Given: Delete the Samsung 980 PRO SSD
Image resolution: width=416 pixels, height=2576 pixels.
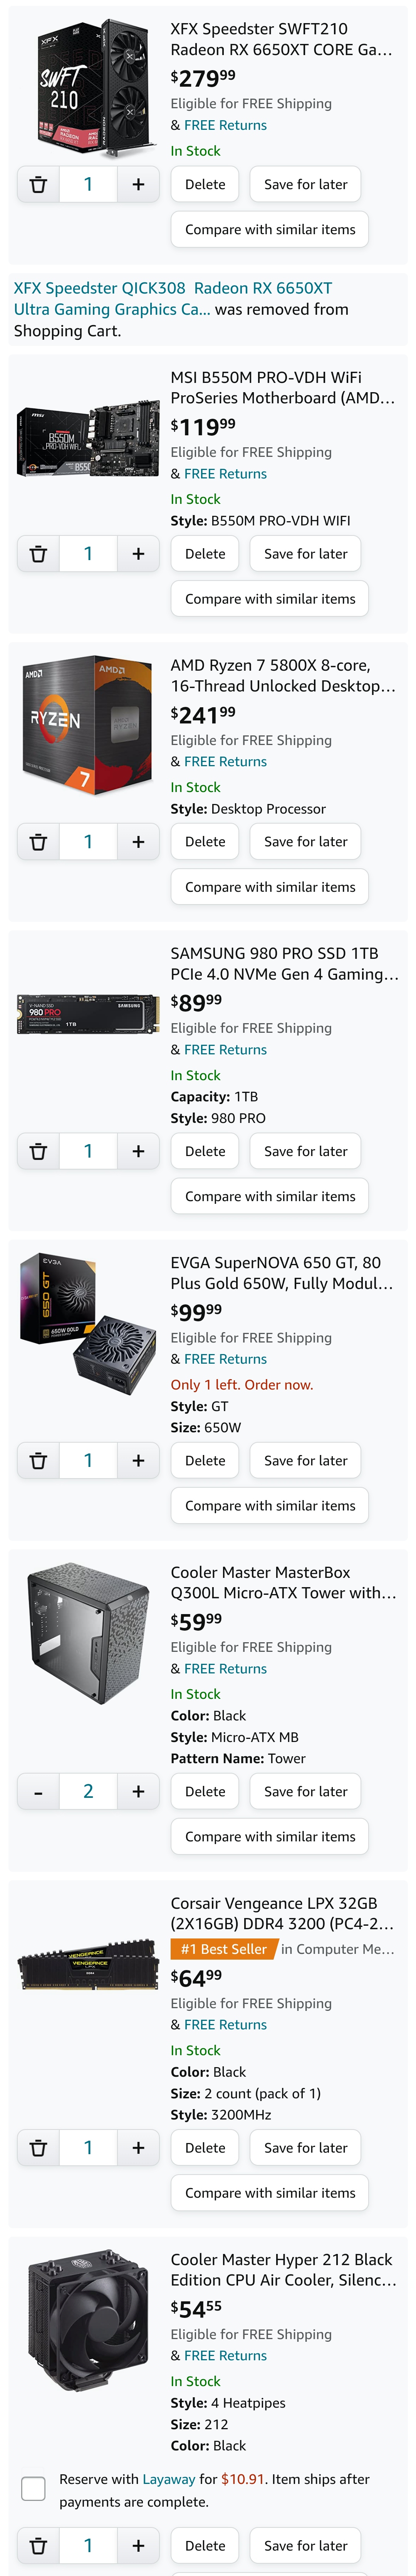Looking at the screenshot, I should tap(205, 1151).
